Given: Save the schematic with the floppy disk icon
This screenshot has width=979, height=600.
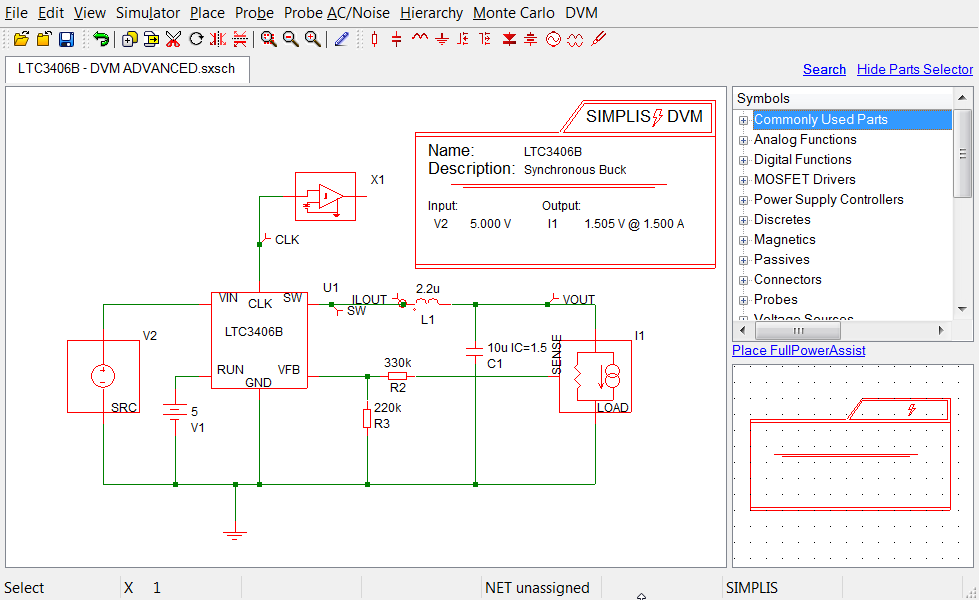Looking at the screenshot, I should point(66,39).
